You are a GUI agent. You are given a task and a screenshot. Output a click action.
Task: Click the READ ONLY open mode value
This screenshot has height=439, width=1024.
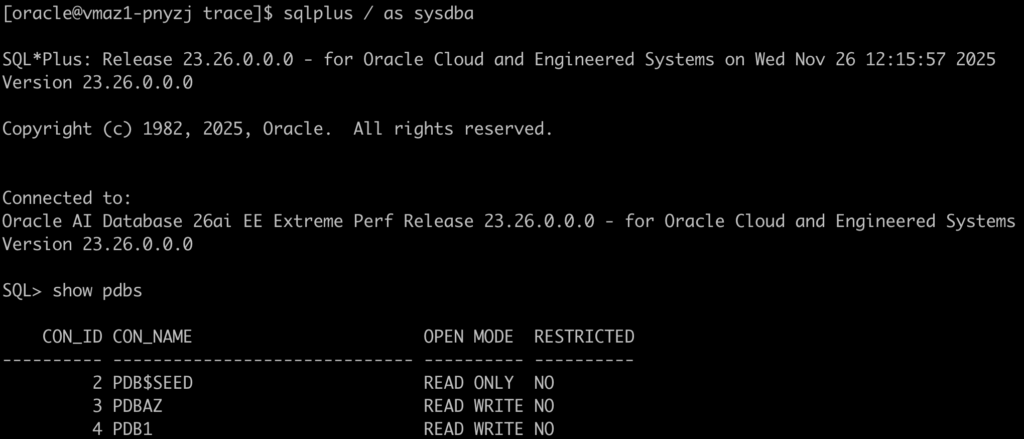tap(468, 383)
